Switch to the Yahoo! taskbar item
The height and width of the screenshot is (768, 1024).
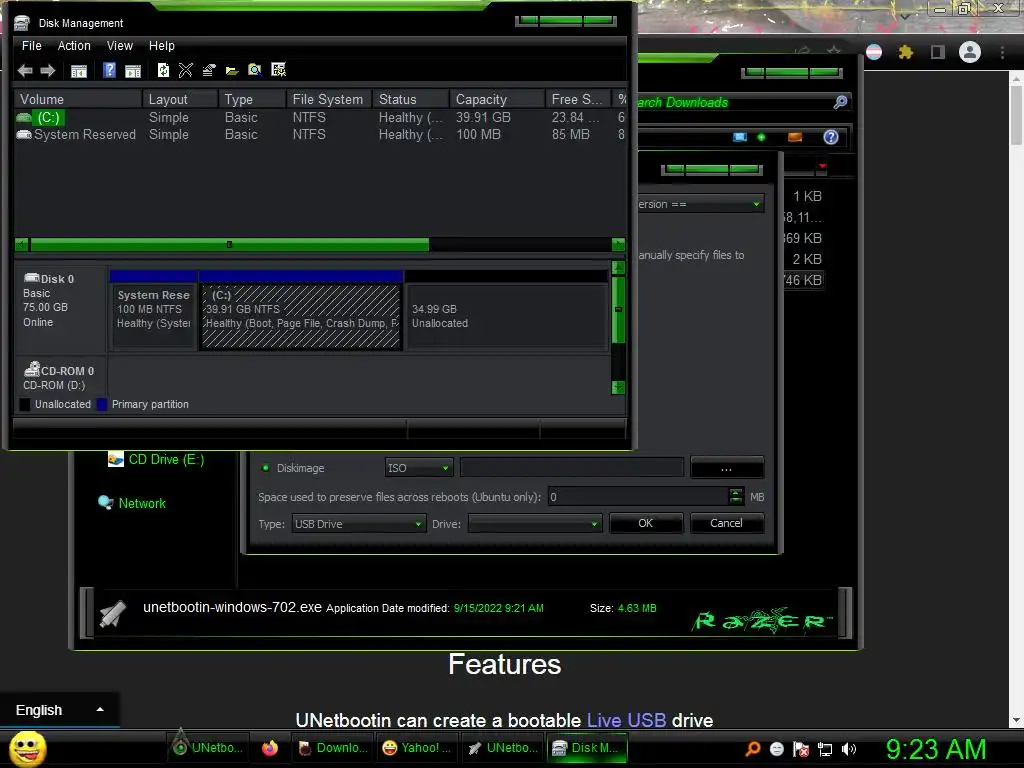417,748
